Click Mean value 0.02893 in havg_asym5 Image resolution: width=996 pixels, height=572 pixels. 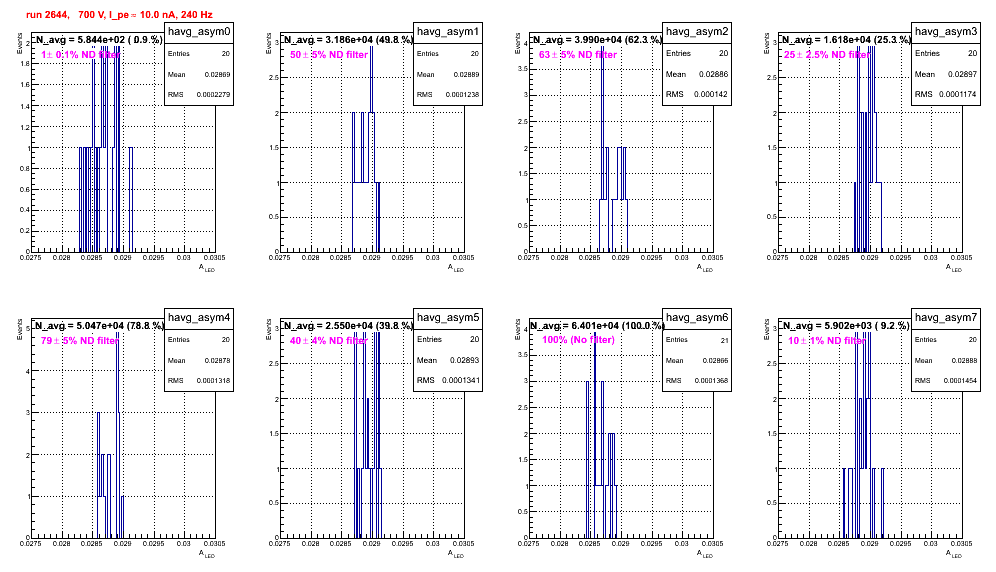[x=464, y=360]
